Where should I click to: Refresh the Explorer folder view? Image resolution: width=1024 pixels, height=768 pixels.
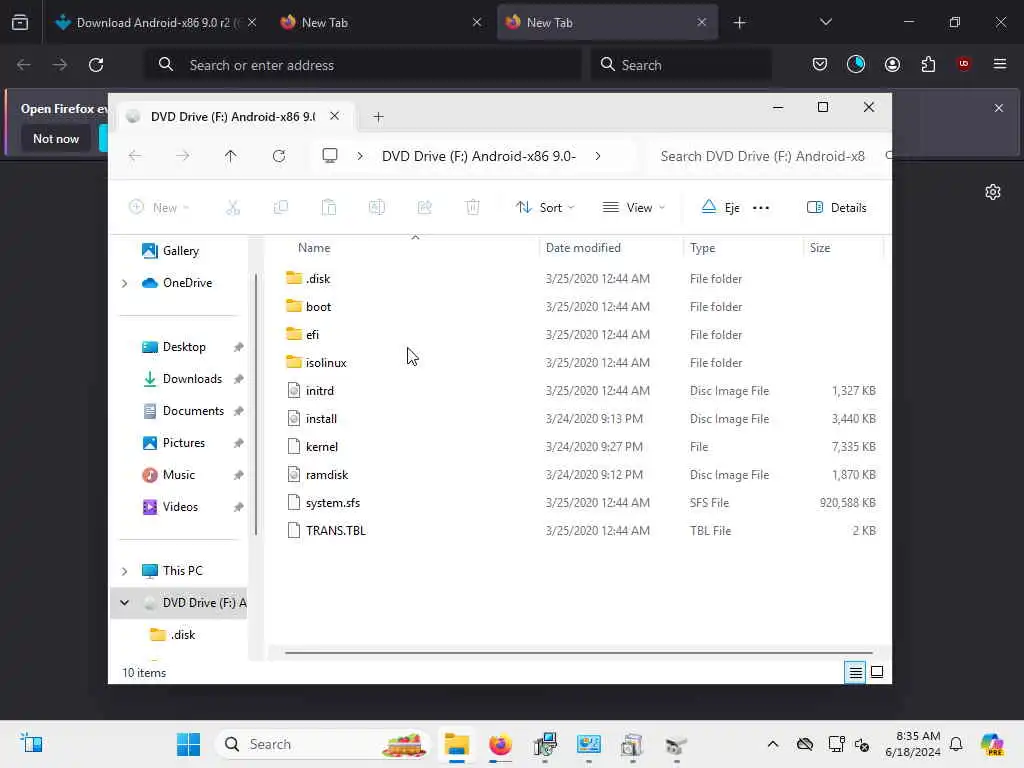(x=279, y=156)
